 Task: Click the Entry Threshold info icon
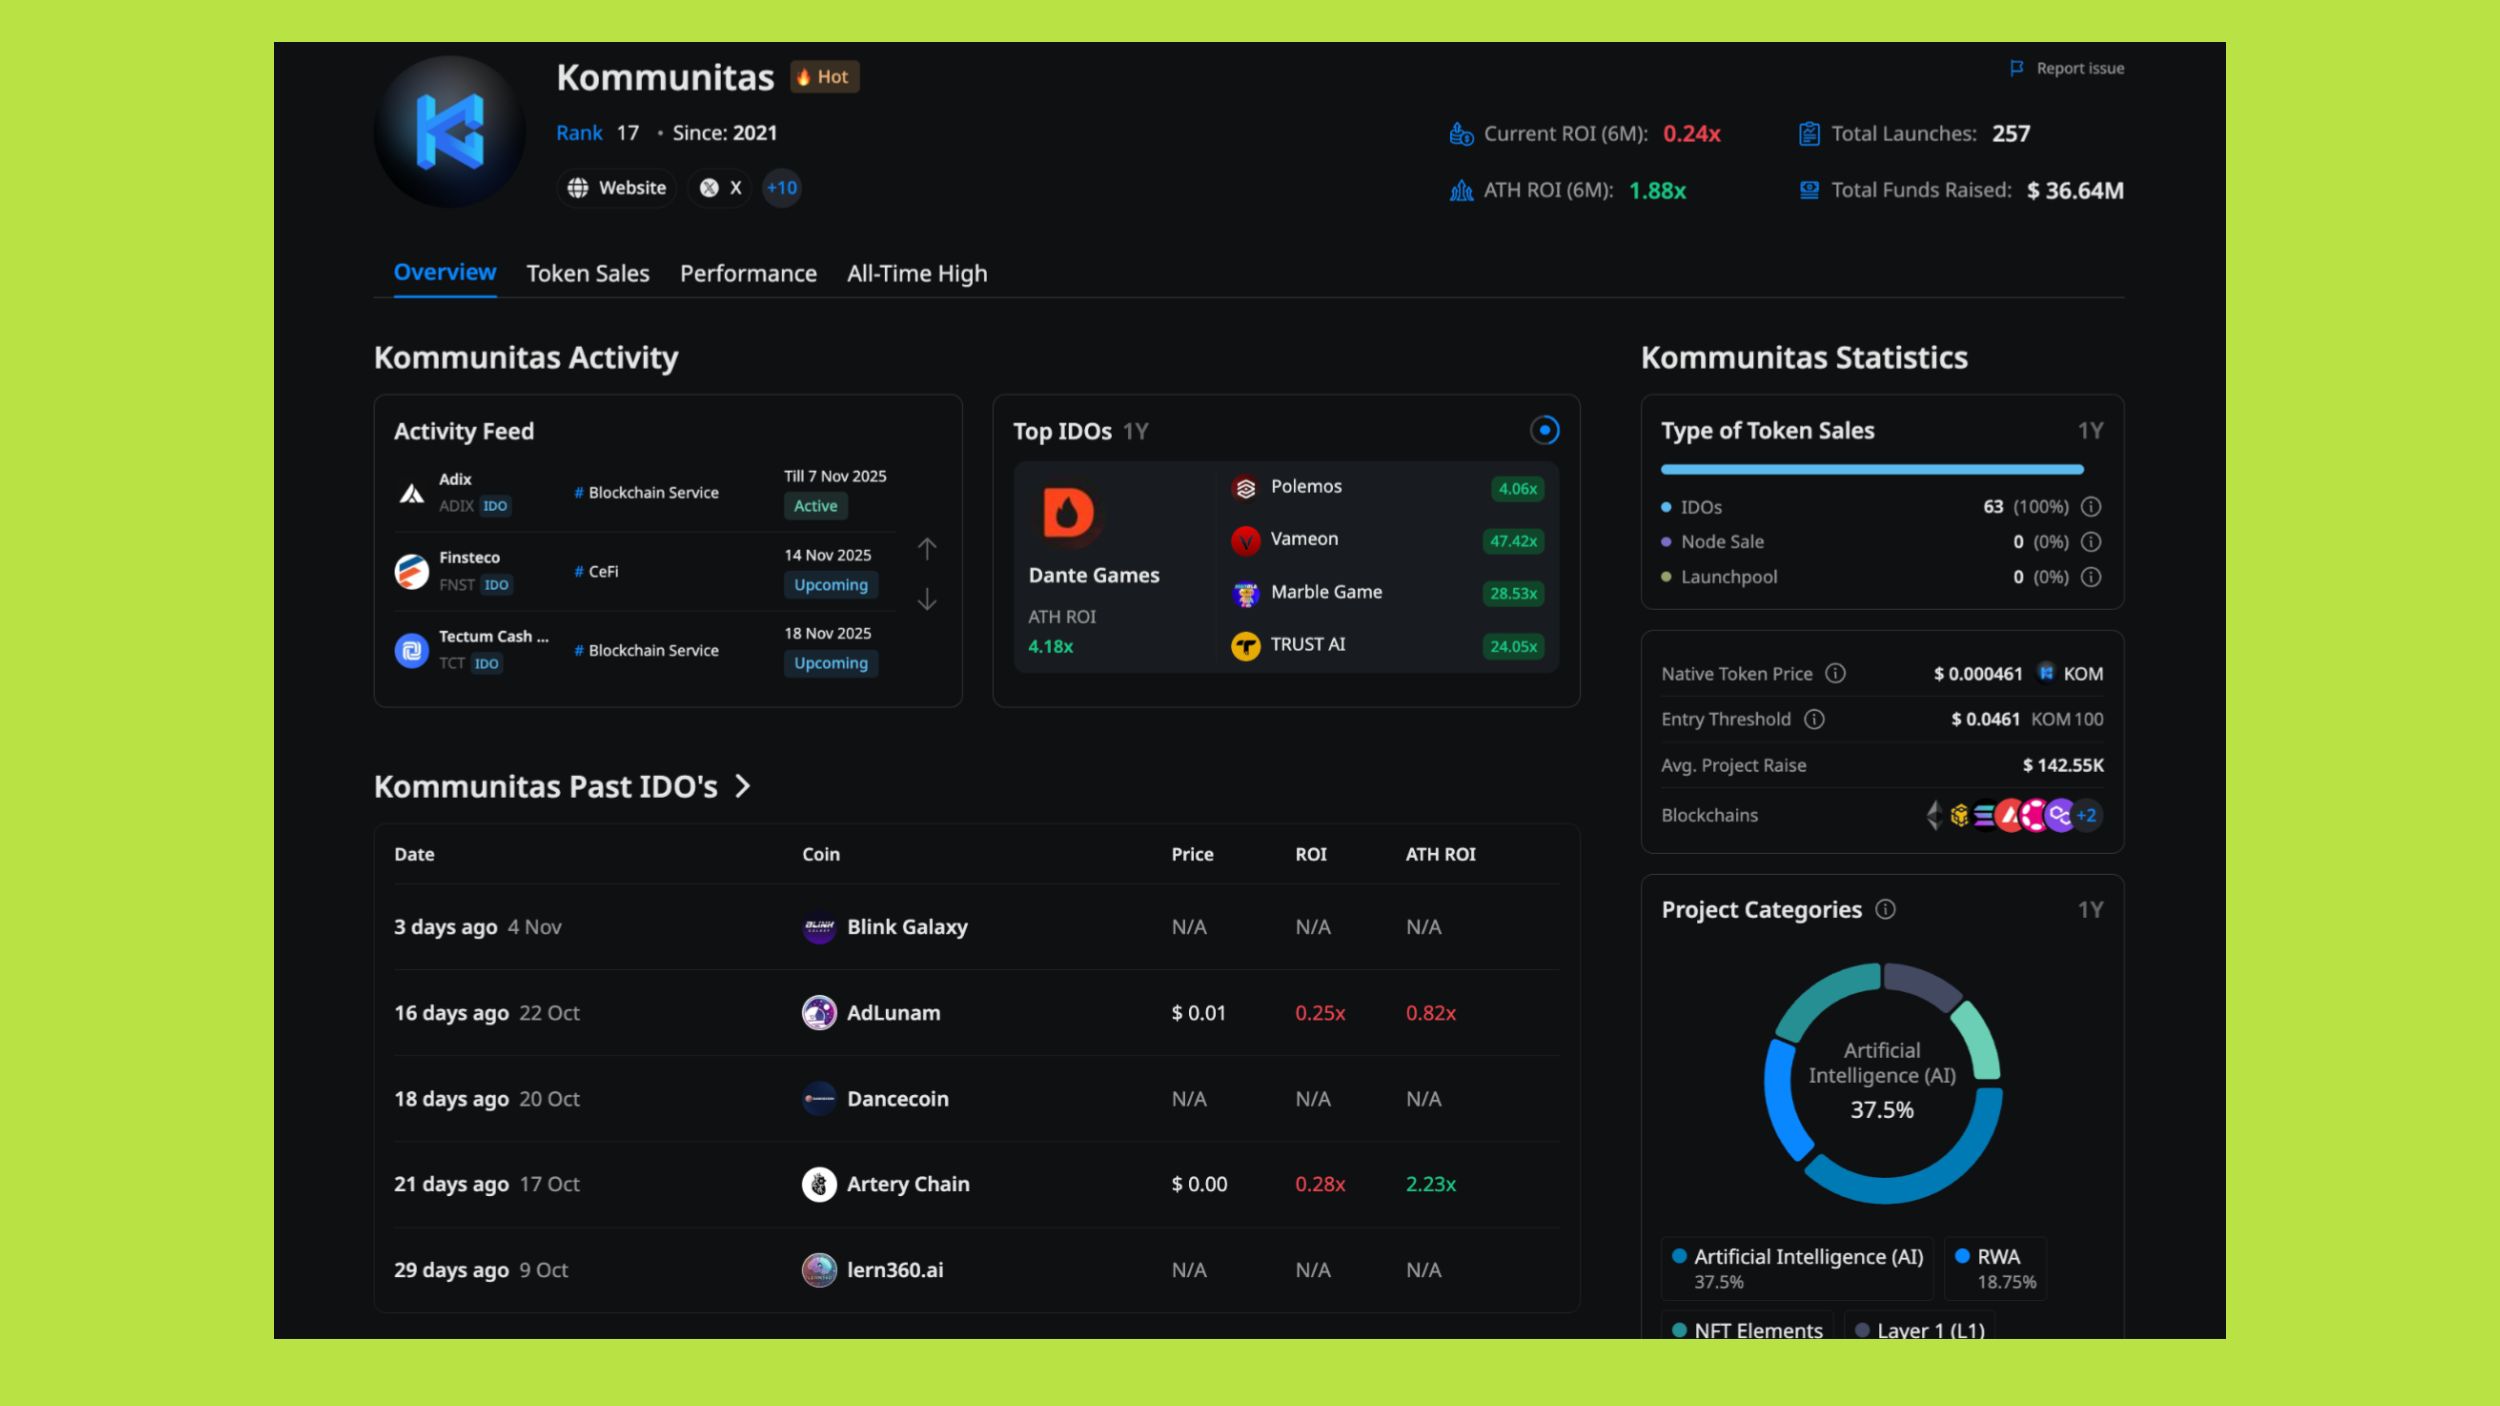(1815, 719)
